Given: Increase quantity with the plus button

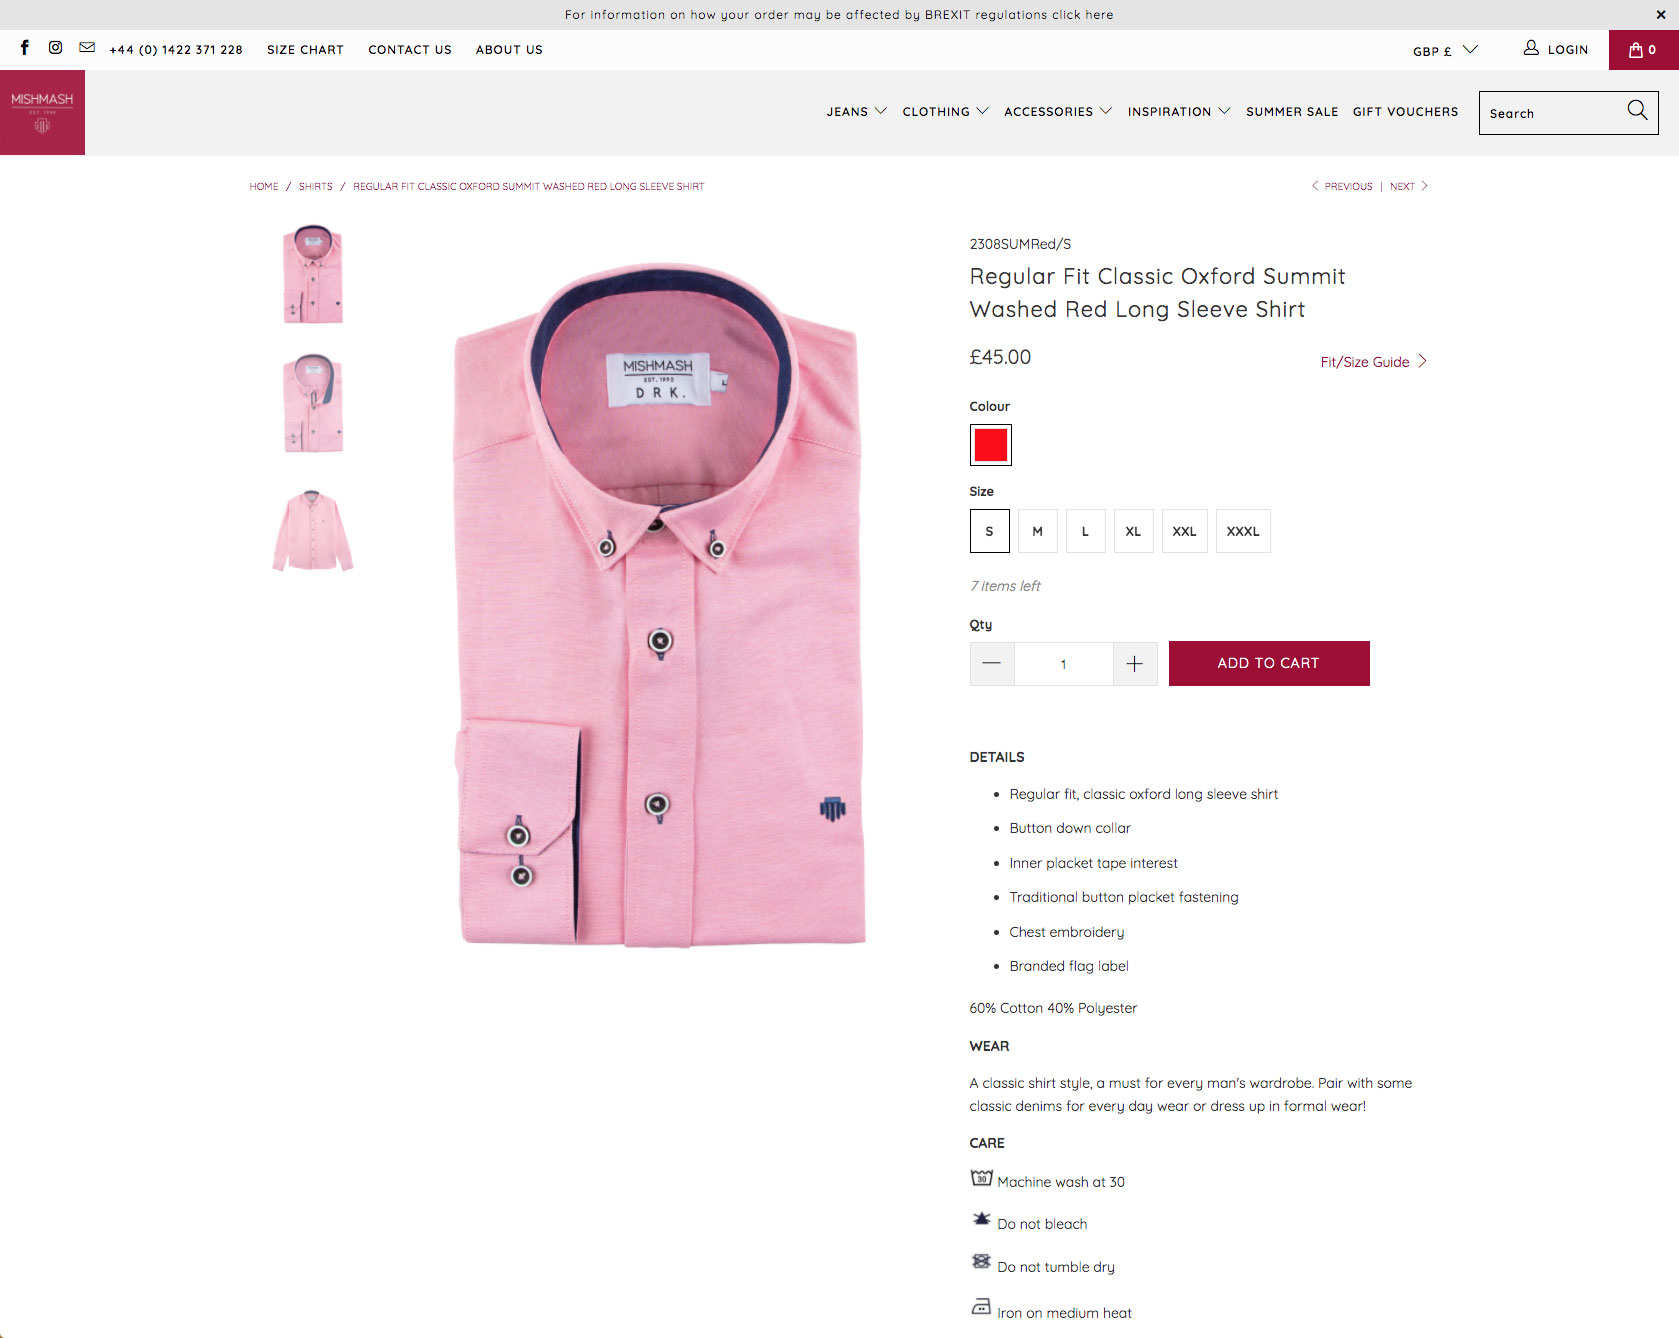Looking at the screenshot, I should pos(1135,664).
